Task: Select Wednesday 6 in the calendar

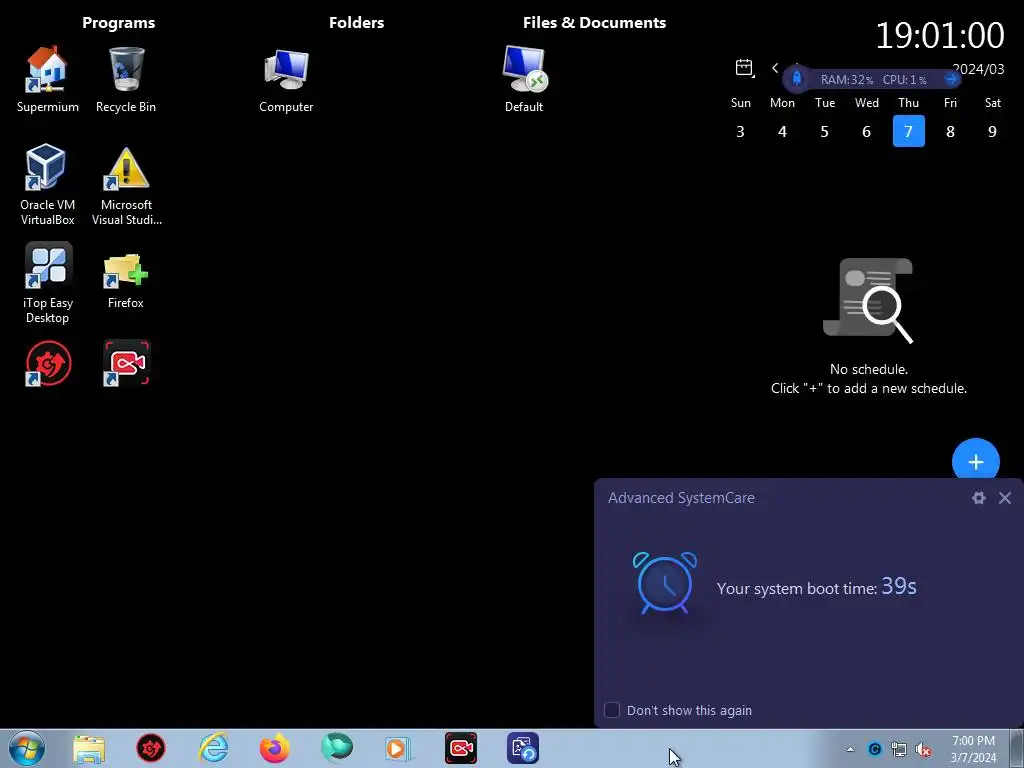Action: coord(867,131)
